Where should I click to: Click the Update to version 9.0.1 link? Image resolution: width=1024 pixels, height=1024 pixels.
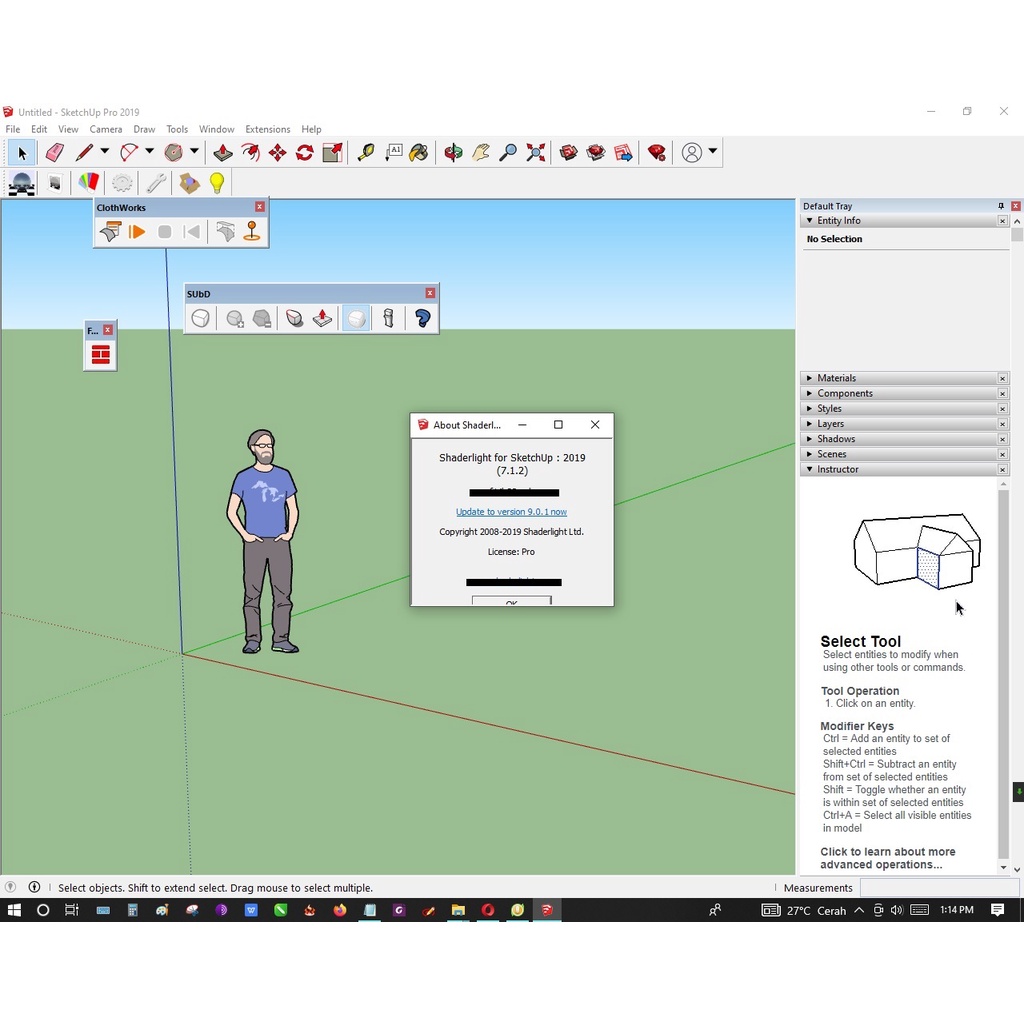[x=511, y=512]
